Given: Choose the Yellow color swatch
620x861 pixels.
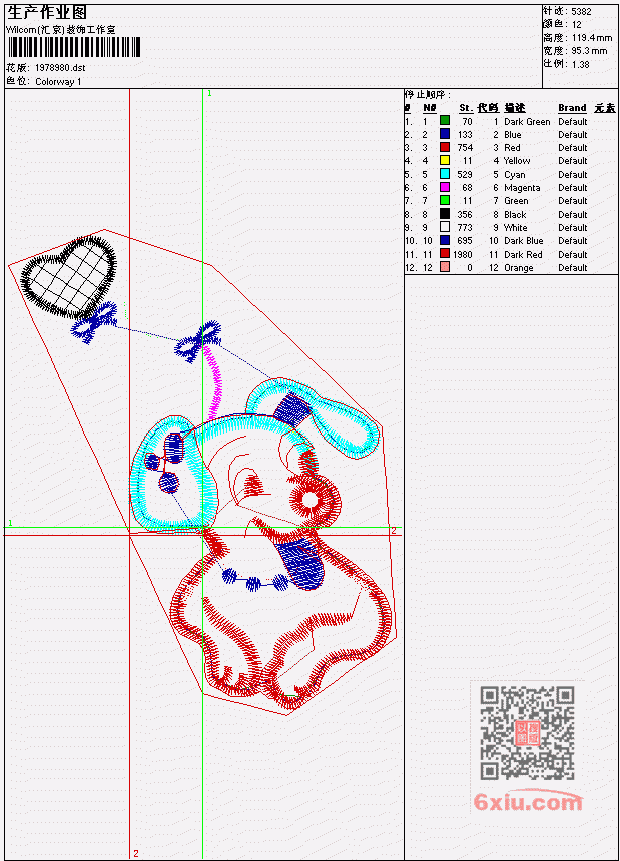Looking at the screenshot, I should point(445,160).
